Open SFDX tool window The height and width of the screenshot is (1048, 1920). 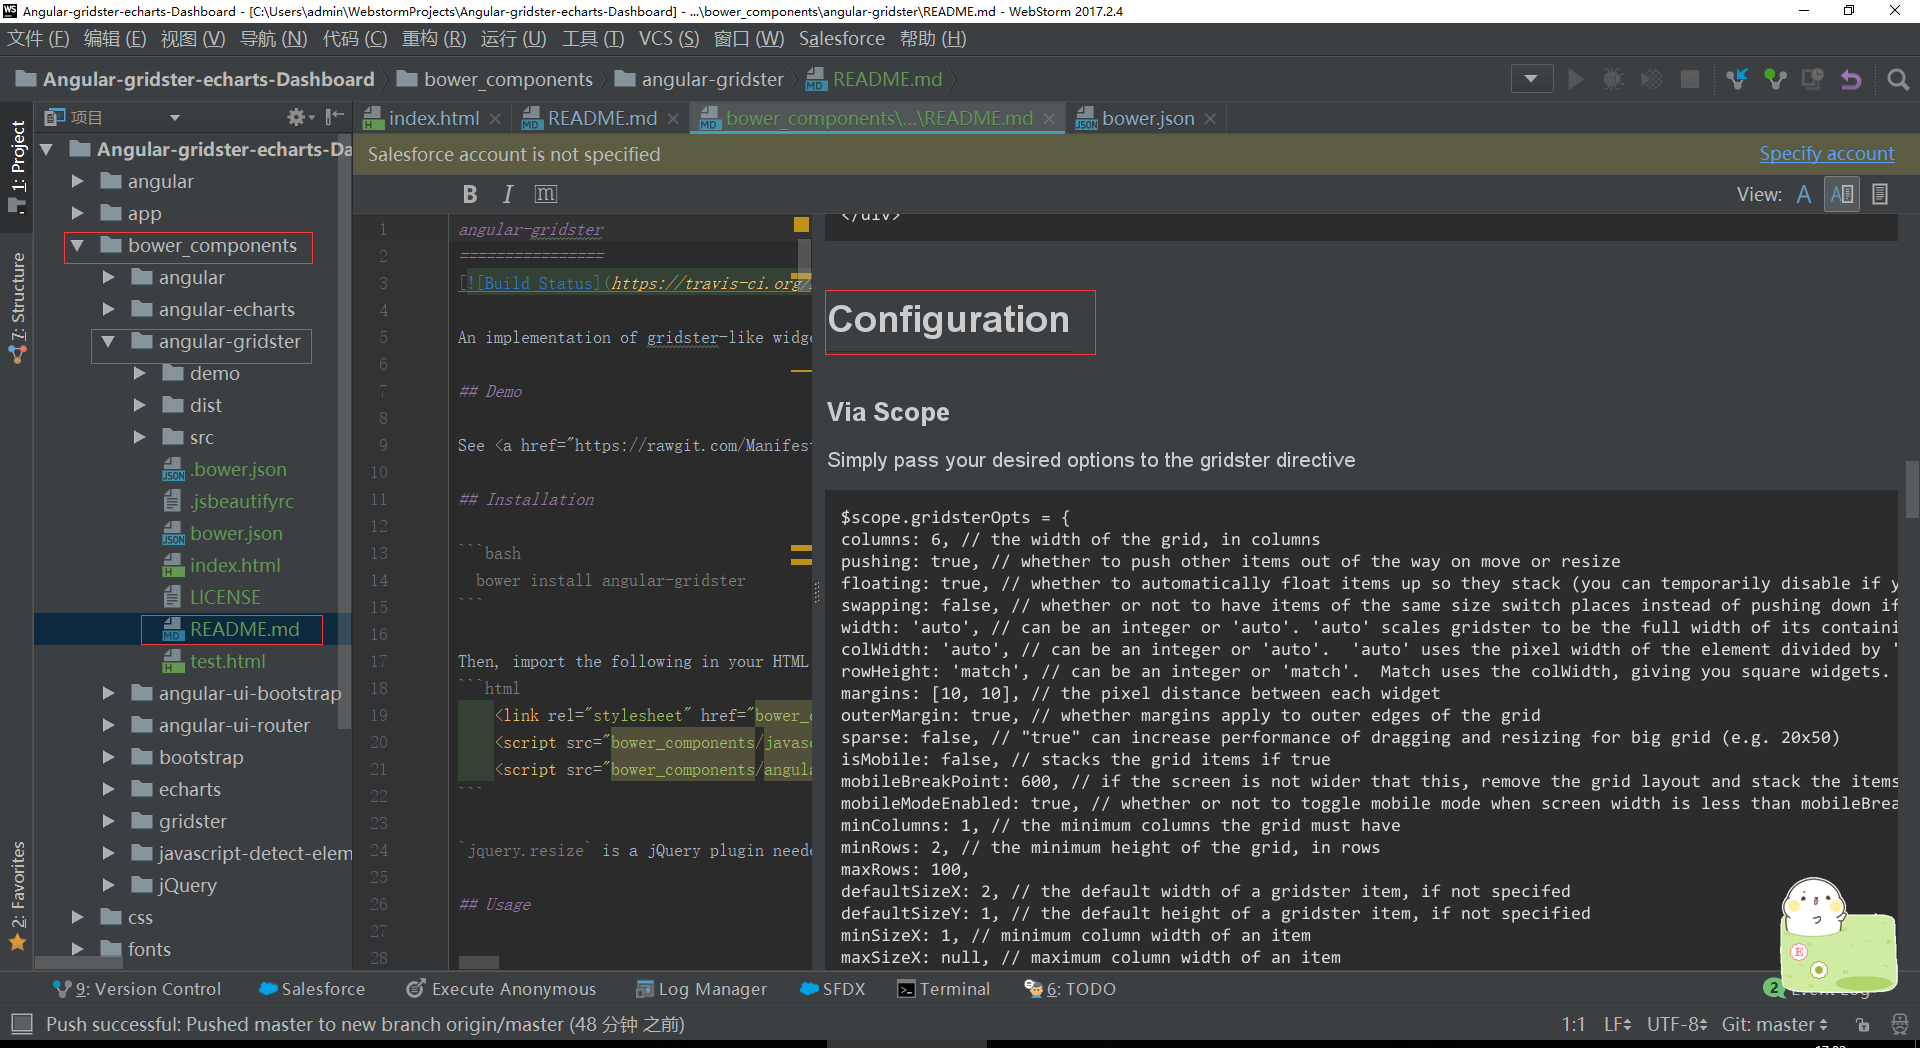pyautogui.click(x=833, y=989)
